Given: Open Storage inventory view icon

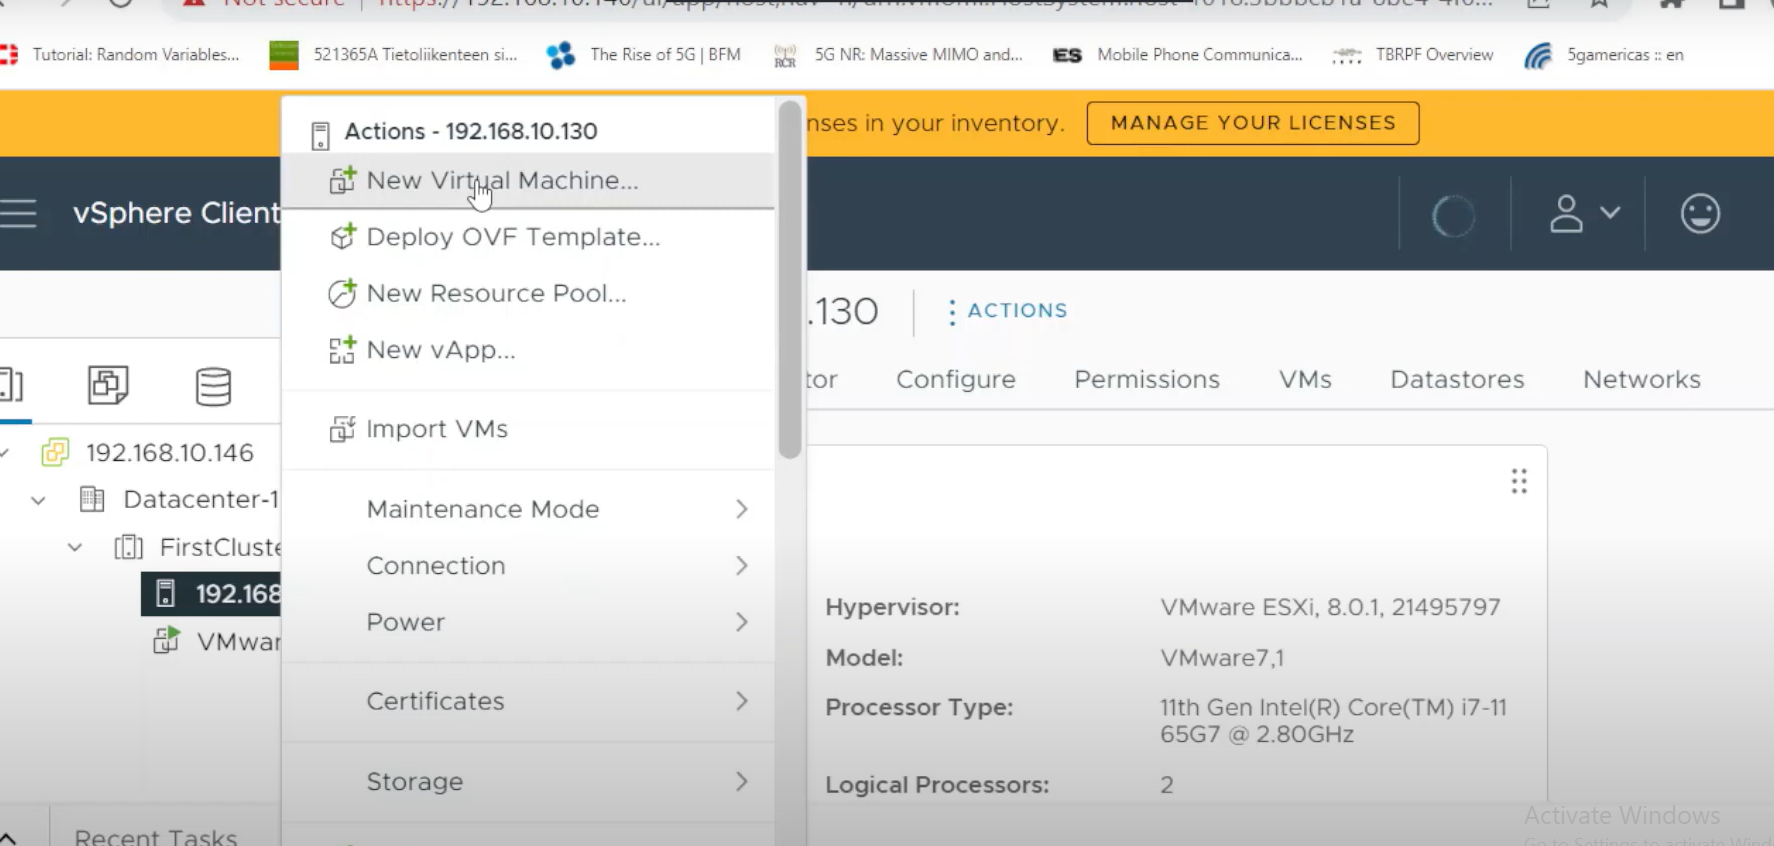Looking at the screenshot, I should click(x=213, y=386).
